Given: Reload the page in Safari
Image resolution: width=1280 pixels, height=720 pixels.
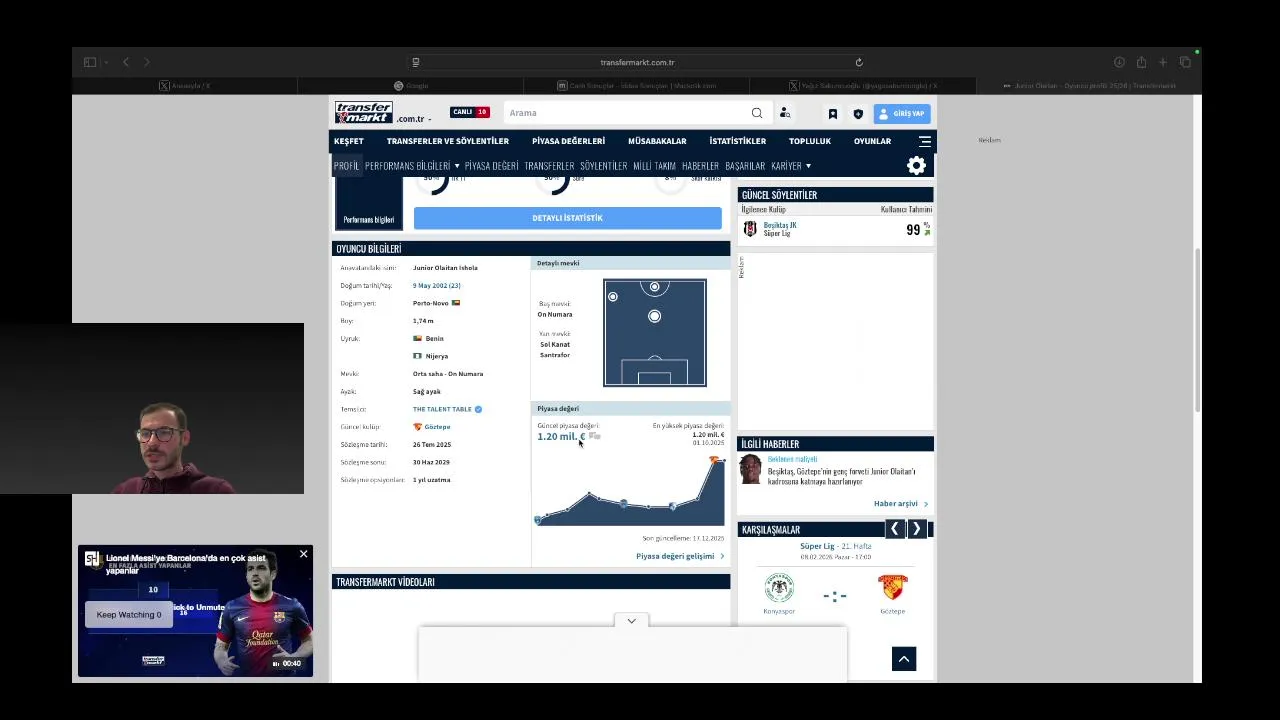Looking at the screenshot, I should coord(859,62).
